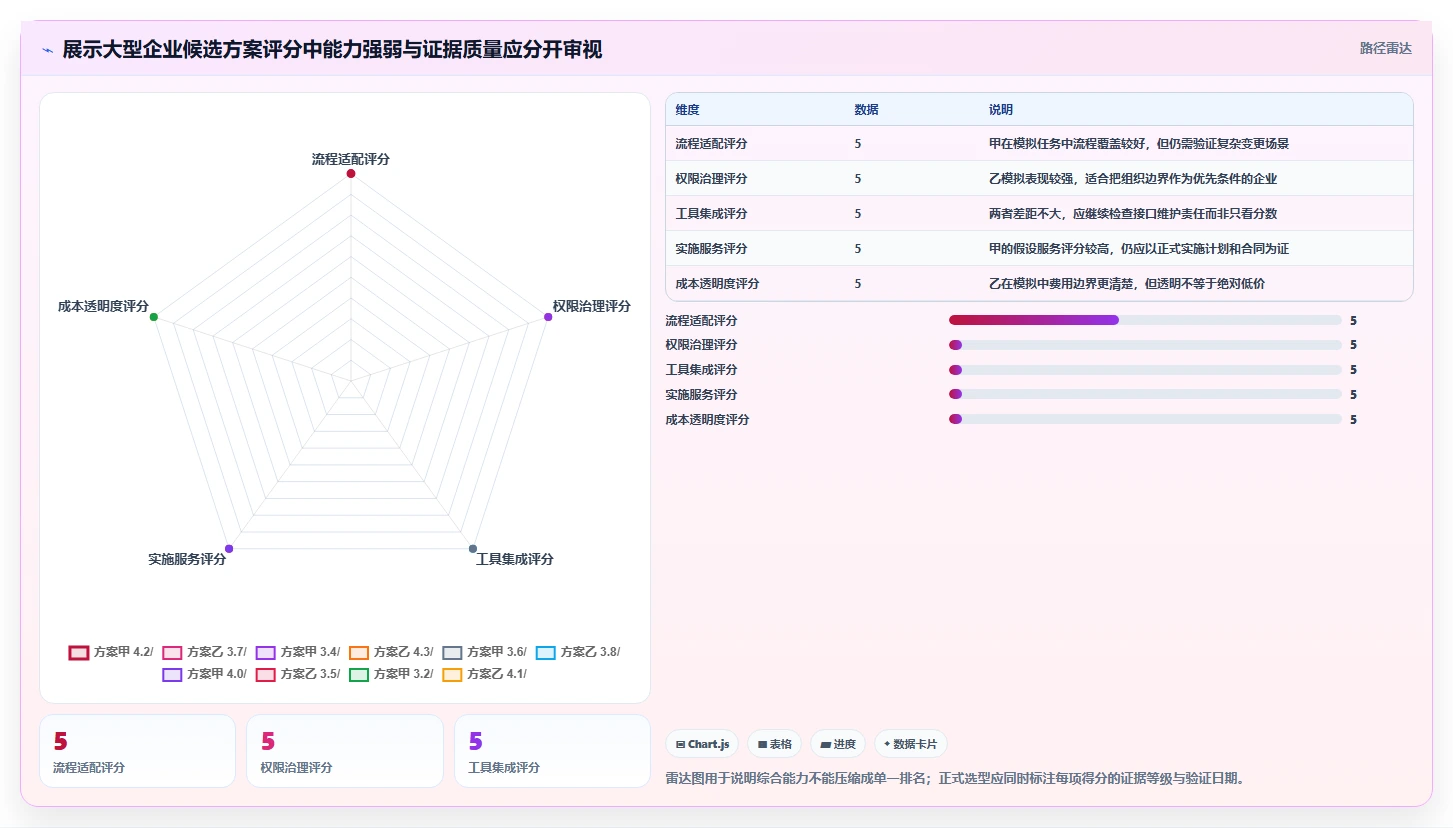Click the 流程适配评分 axis label on the radar
The height and width of the screenshot is (828, 1453).
[x=351, y=159]
